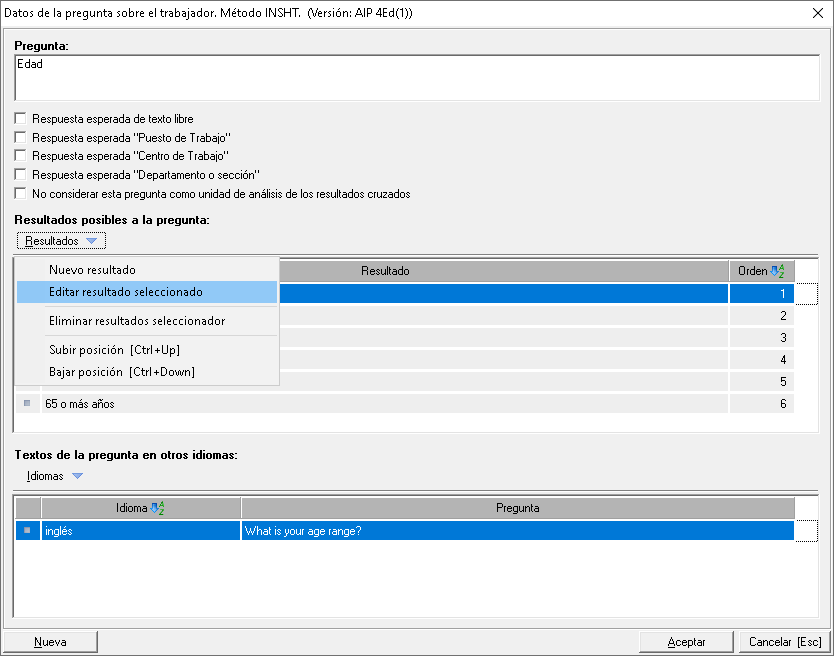Choose "Nuevo resultado" from the menu
This screenshot has width=834, height=656.
[x=92, y=270]
